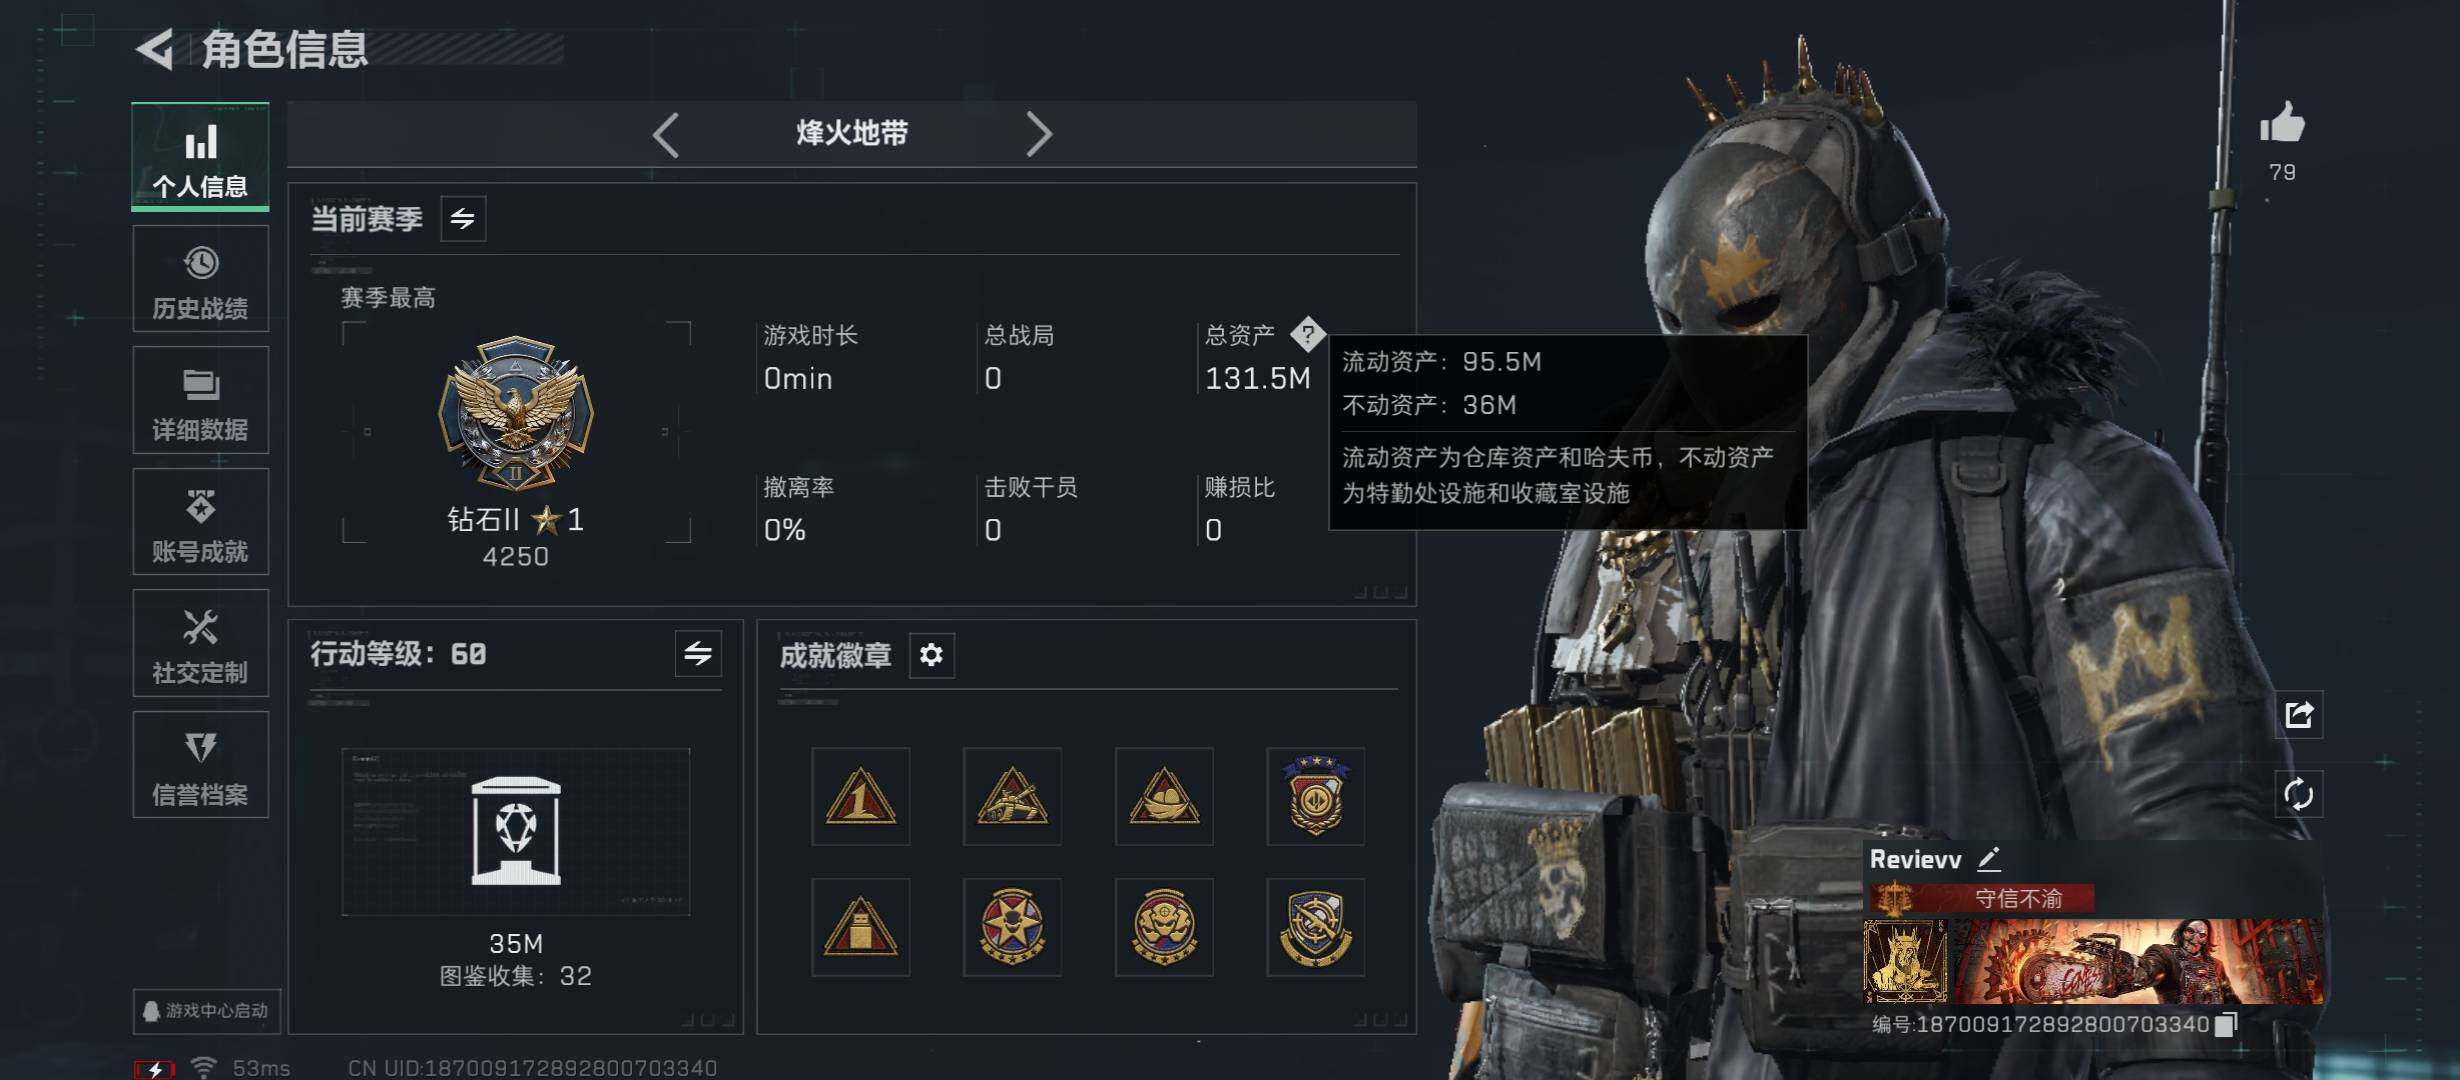Open the 历史战绩 tab
This screenshot has height=1080, width=2460.
[x=200, y=279]
